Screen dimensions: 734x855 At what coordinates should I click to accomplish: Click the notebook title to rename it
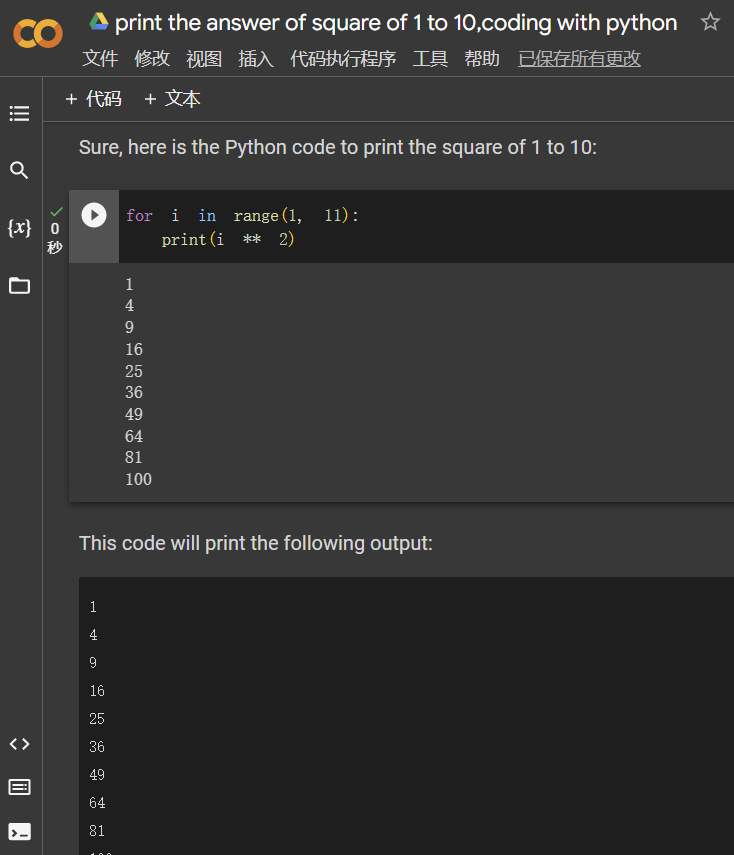point(396,23)
